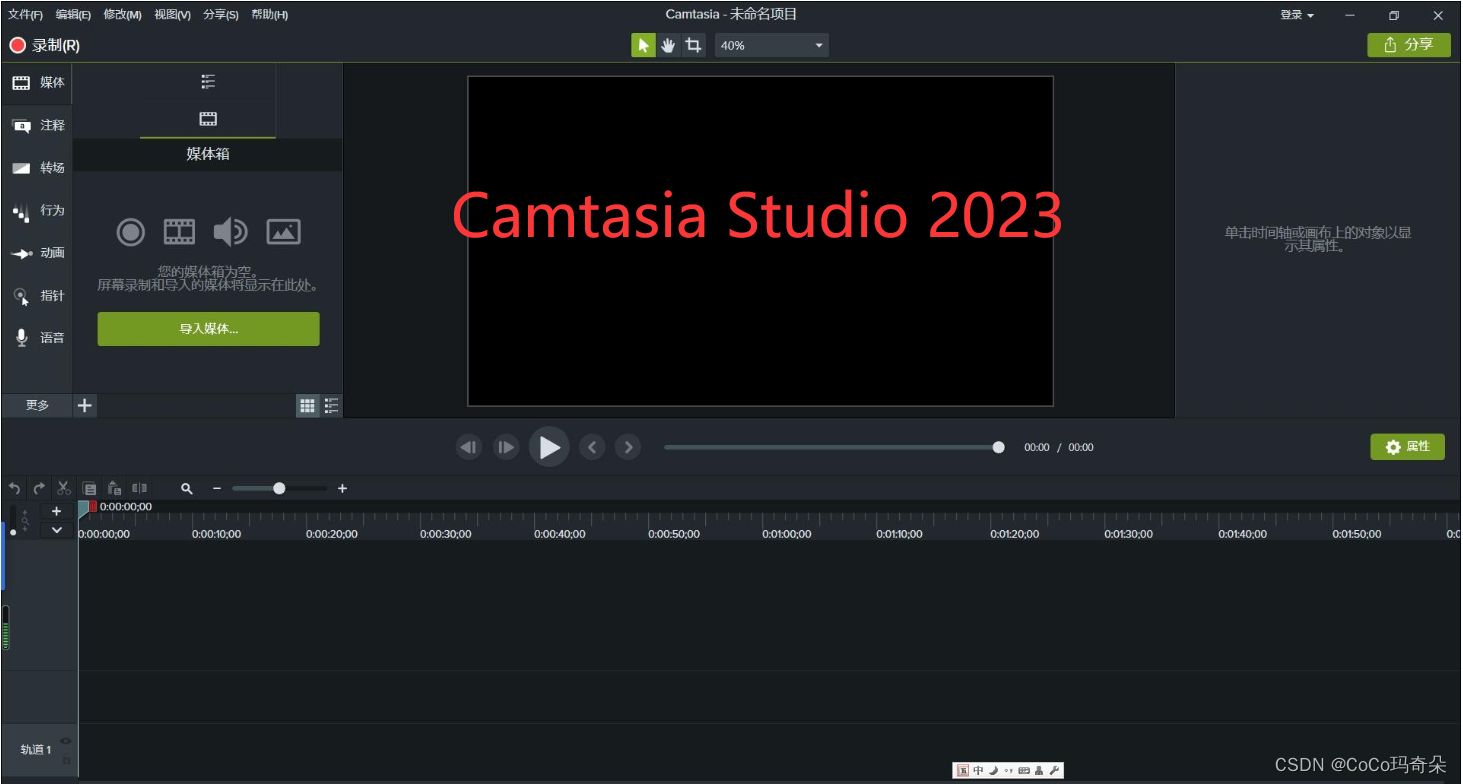Image resolution: width=1463 pixels, height=784 pixels.
Task: Select the crop mode tool
Action: 693,45
